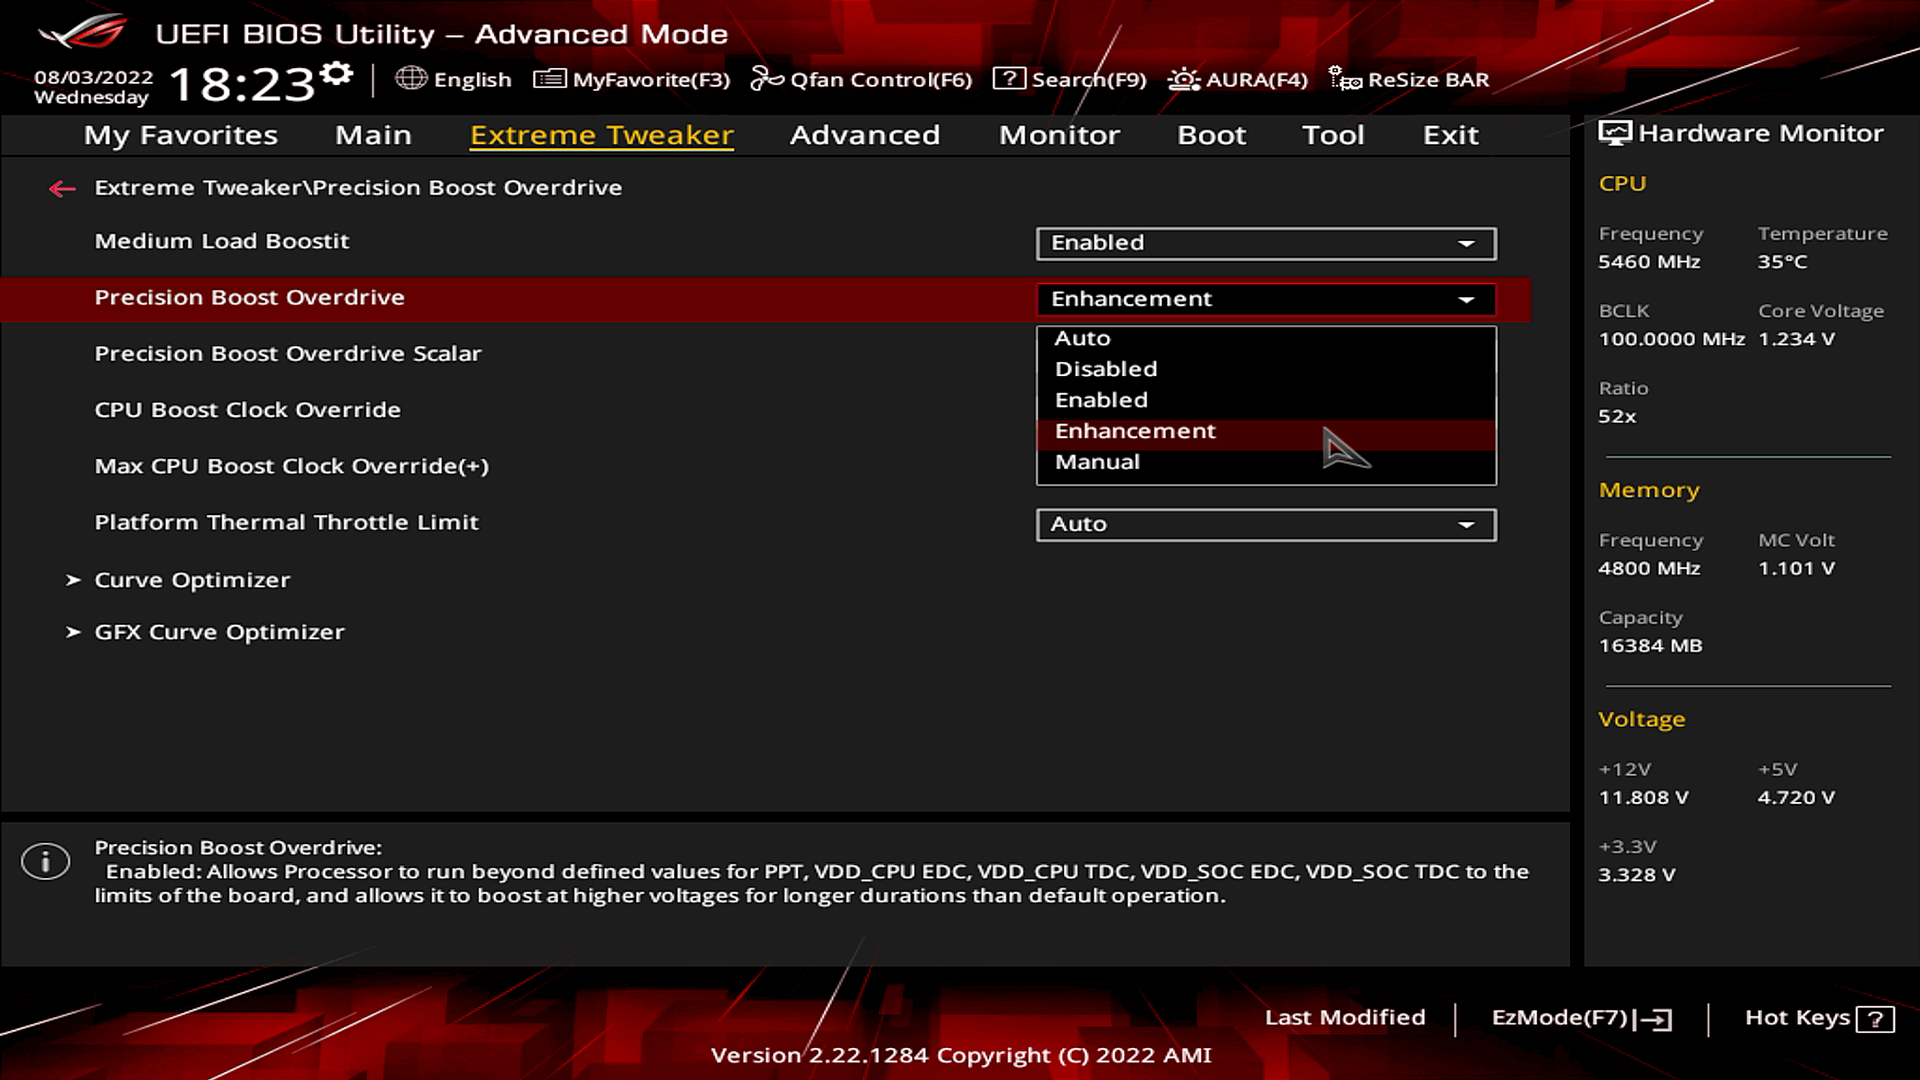Open ReSize BAR settings icon

(x=1344, y=79)
